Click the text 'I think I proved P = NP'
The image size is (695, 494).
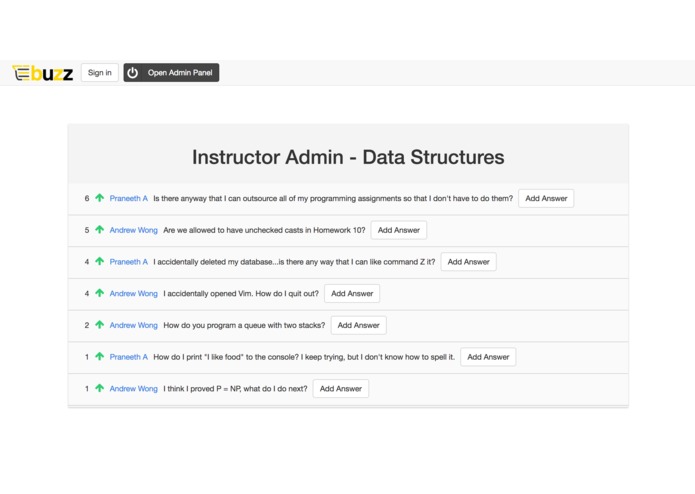pos(202,389)
